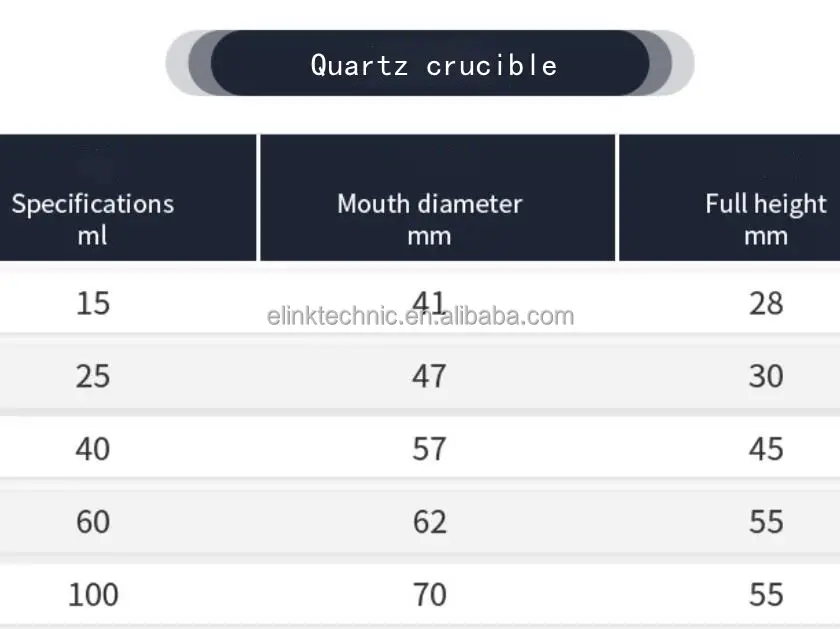Click mouth diameter value 57
840x629 pixels.
coord(429,448)
